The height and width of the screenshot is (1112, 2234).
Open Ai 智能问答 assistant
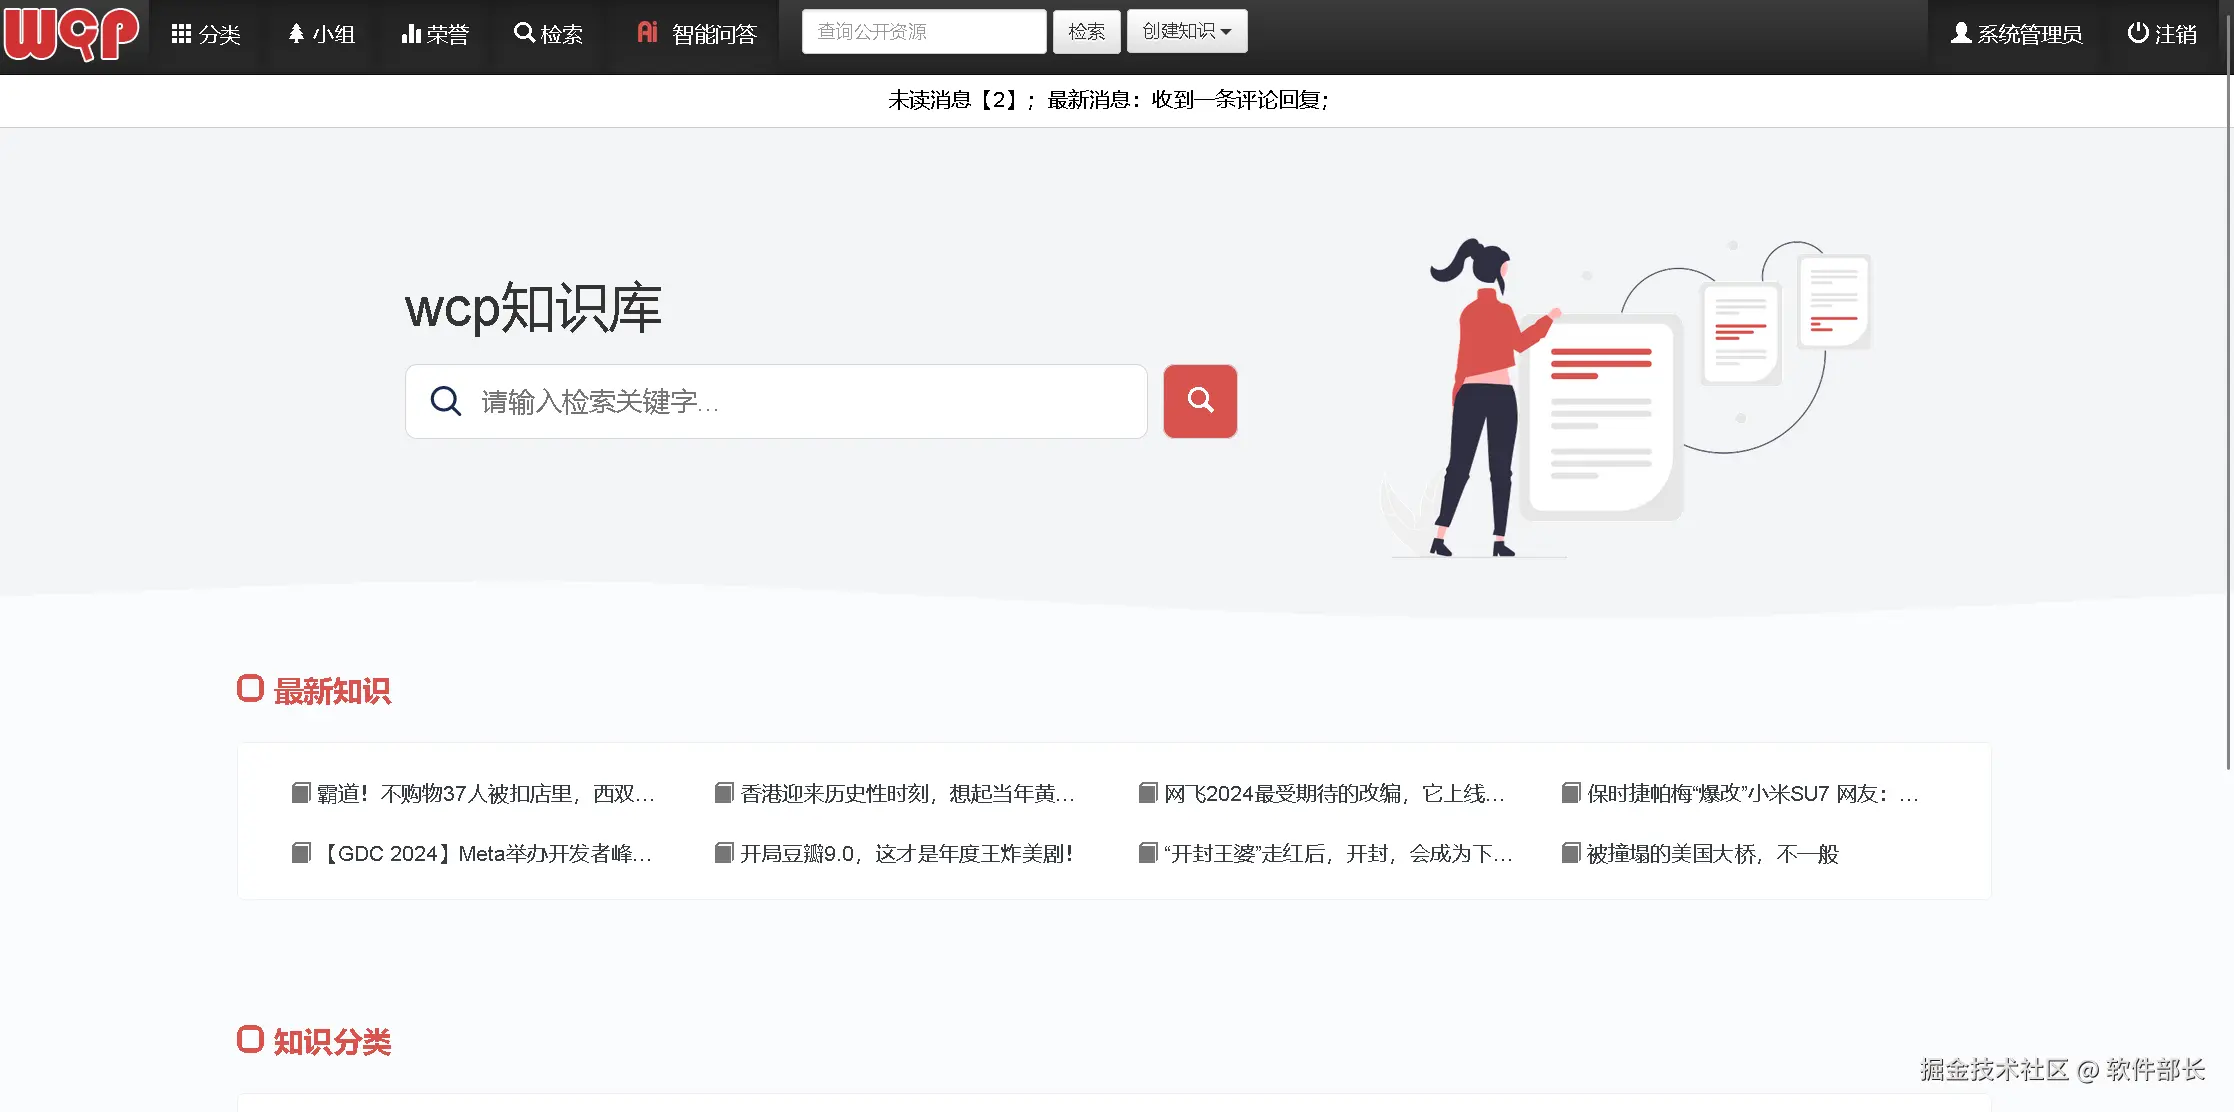pos(697,34)
